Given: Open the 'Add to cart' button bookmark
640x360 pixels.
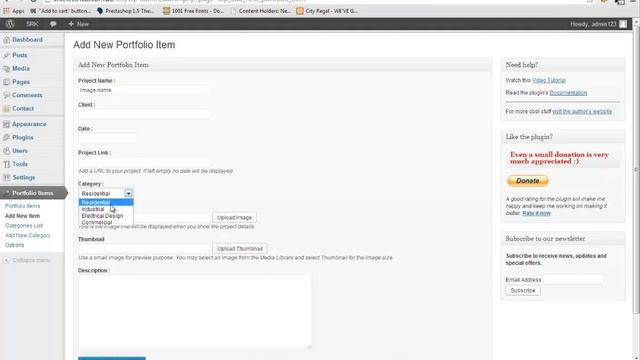Looking at the screenshot, I should (x=61, y=11).
